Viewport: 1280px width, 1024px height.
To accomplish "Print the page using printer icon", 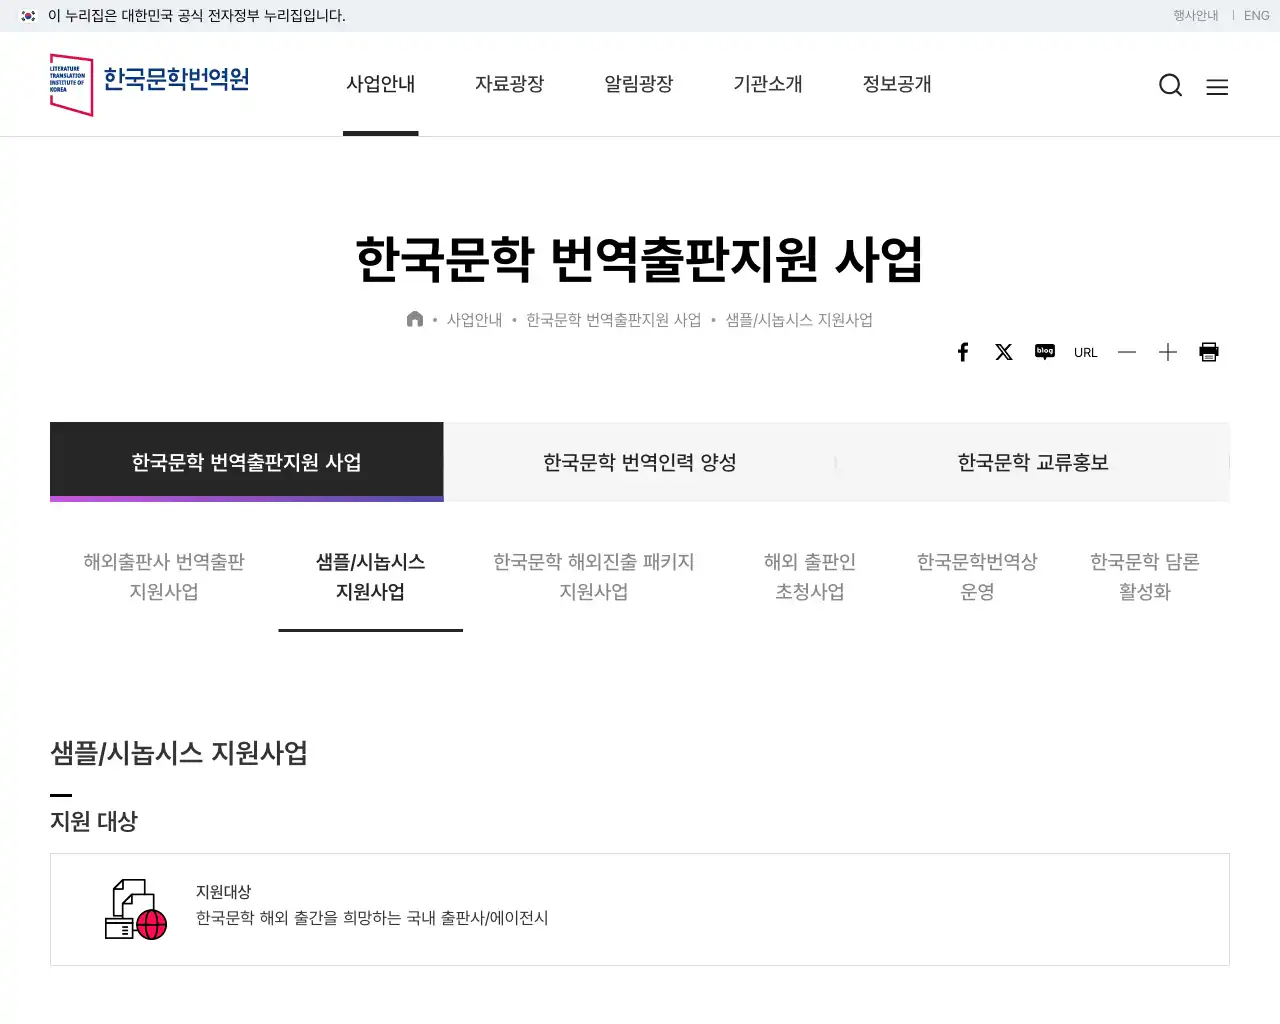I will pos(1209,352).
